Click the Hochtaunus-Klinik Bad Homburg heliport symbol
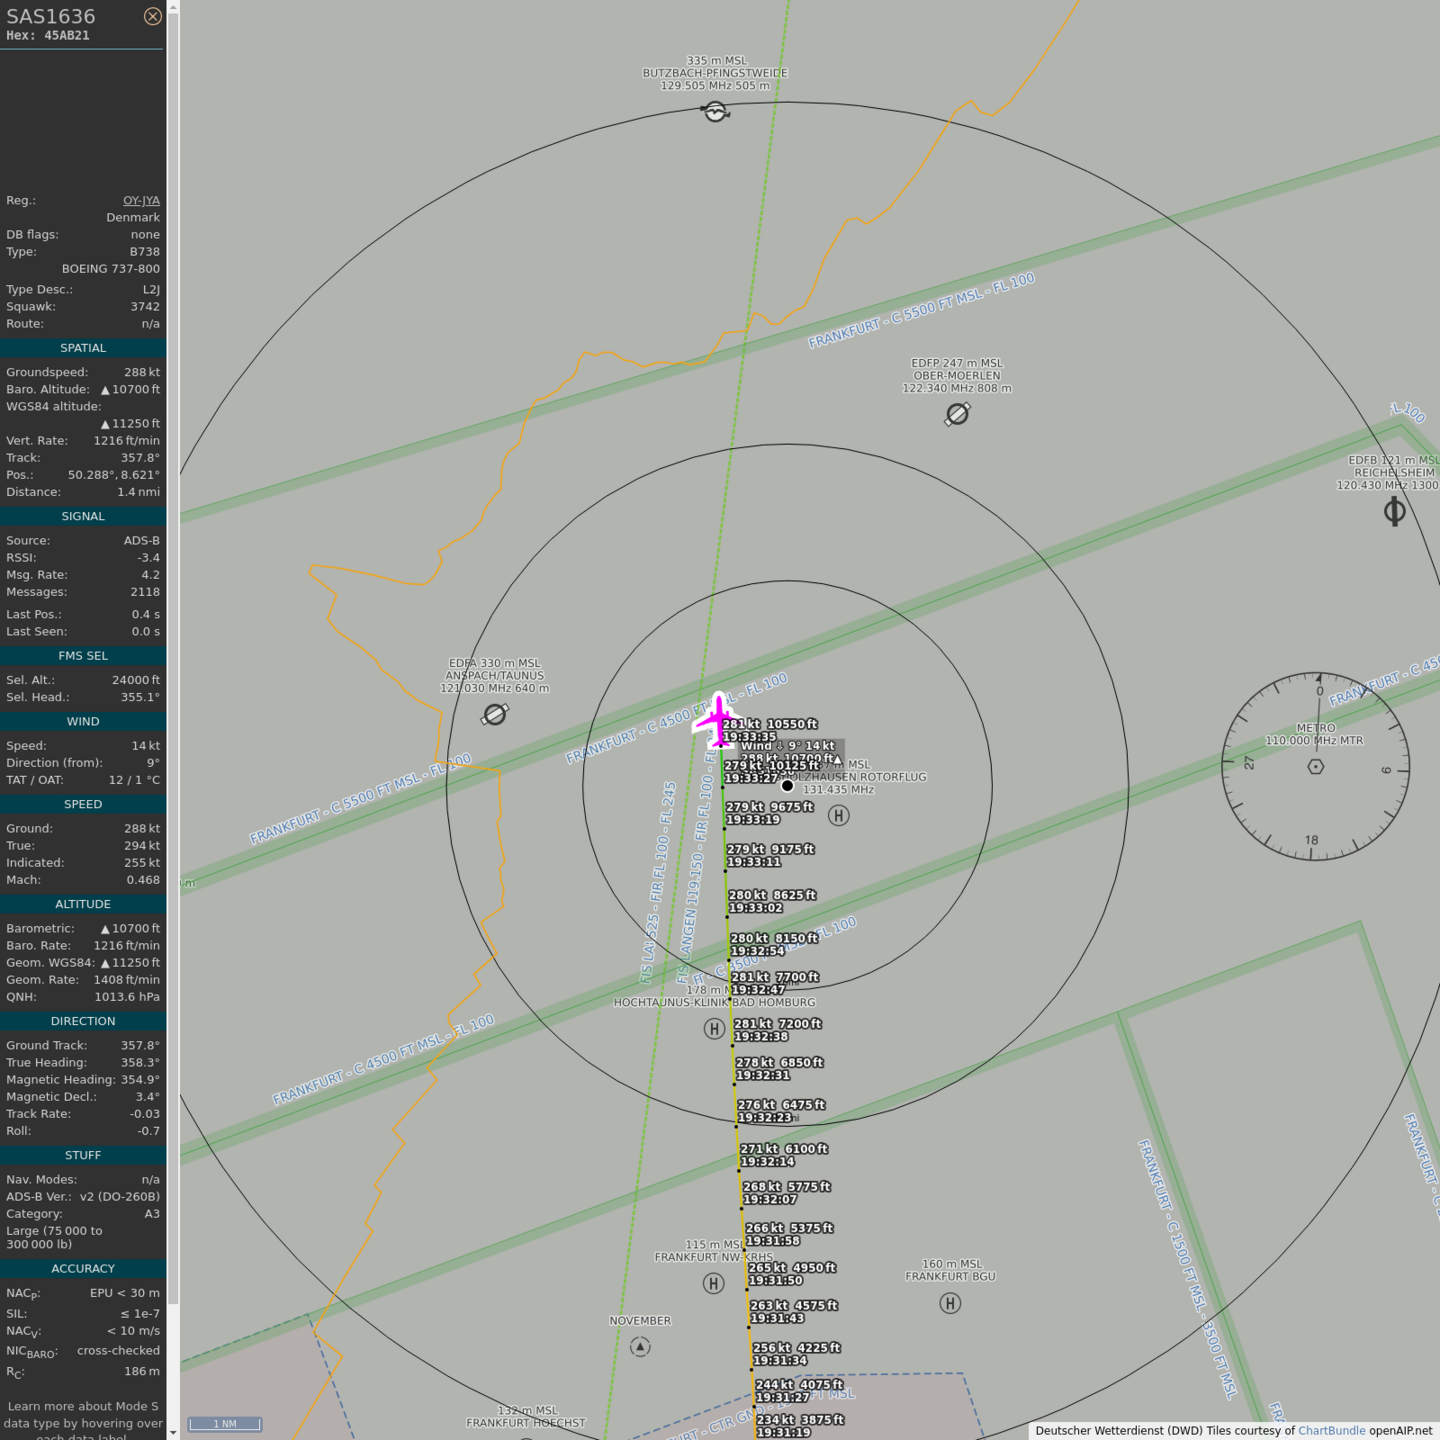1440x1440 pixels. pos(714,1029)
